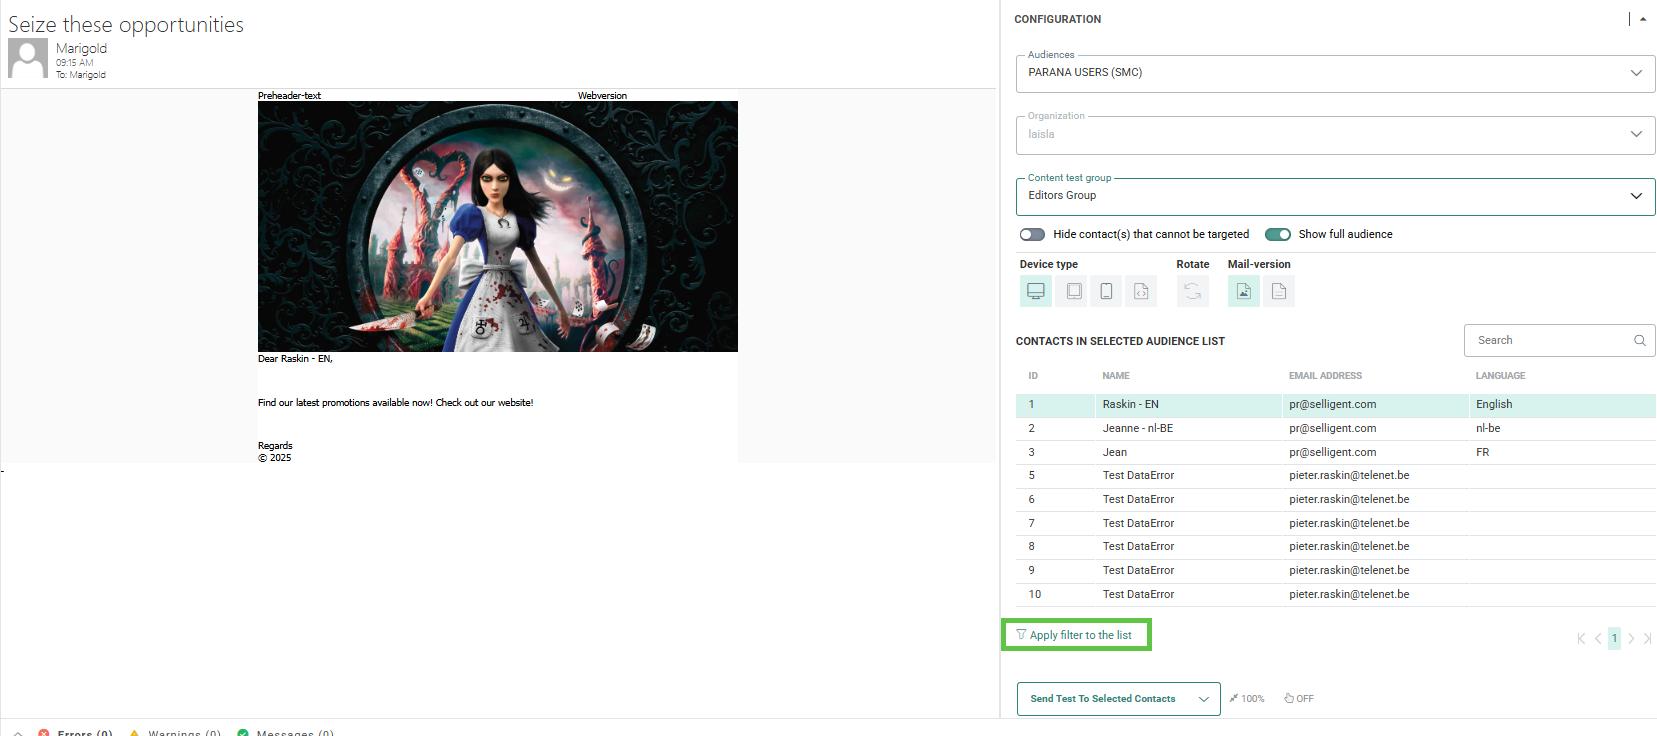Open the Messages (0) tab
This screenshot has height=736, width=1657.
click(285, 733)
